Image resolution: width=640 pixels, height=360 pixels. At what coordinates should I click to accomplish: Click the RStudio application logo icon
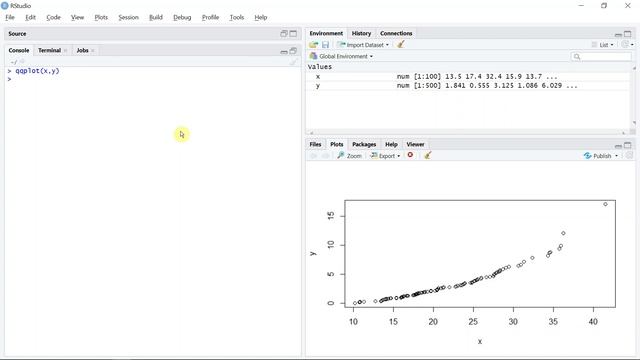coord(5,6)
